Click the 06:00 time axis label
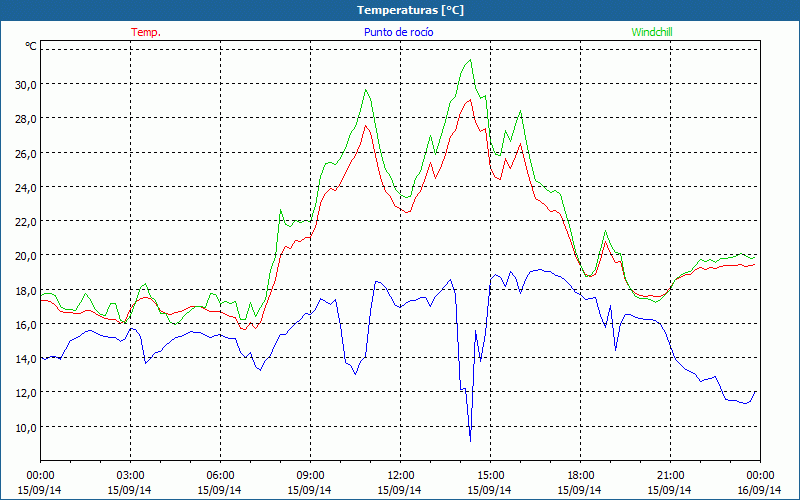The image size is (800, 500). pyautogui.click(x=220, y=476)
